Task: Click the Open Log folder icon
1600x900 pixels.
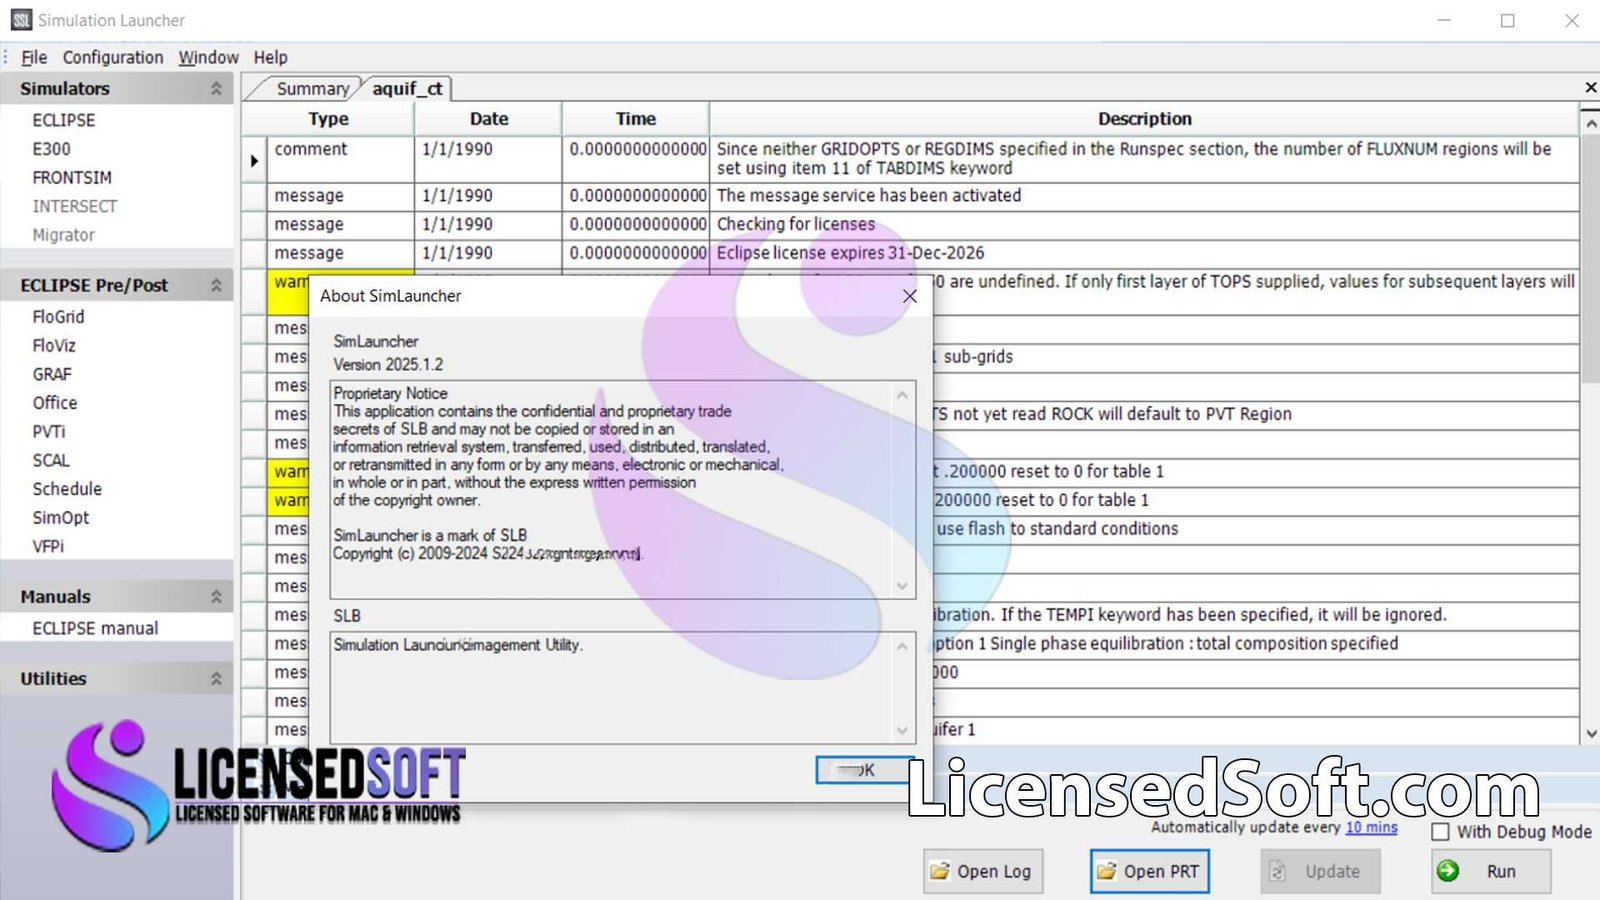Action: click(x=941, y=871)
